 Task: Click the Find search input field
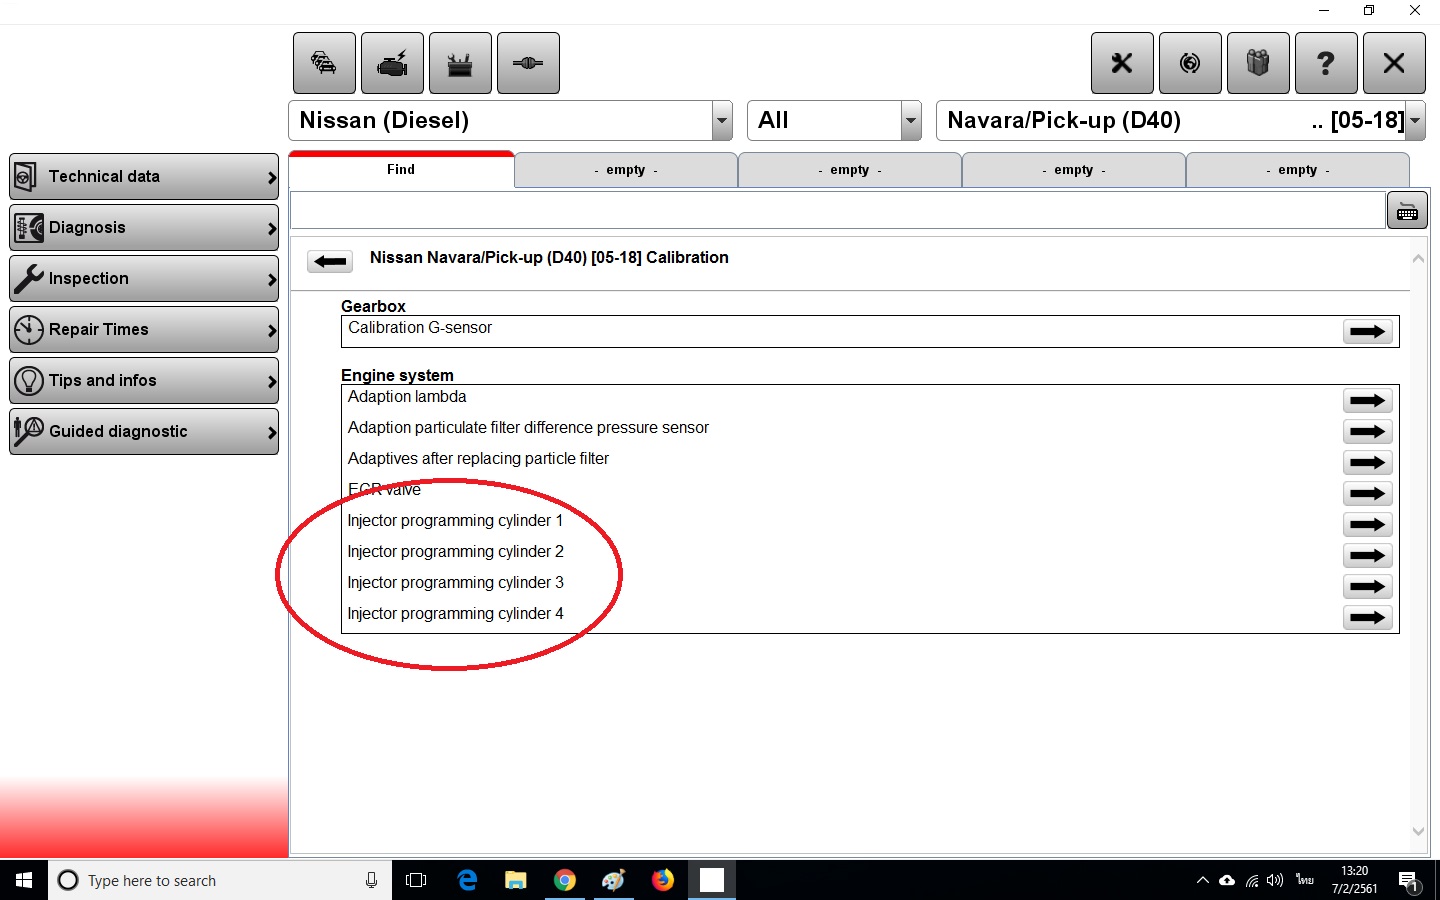(838, 211)
